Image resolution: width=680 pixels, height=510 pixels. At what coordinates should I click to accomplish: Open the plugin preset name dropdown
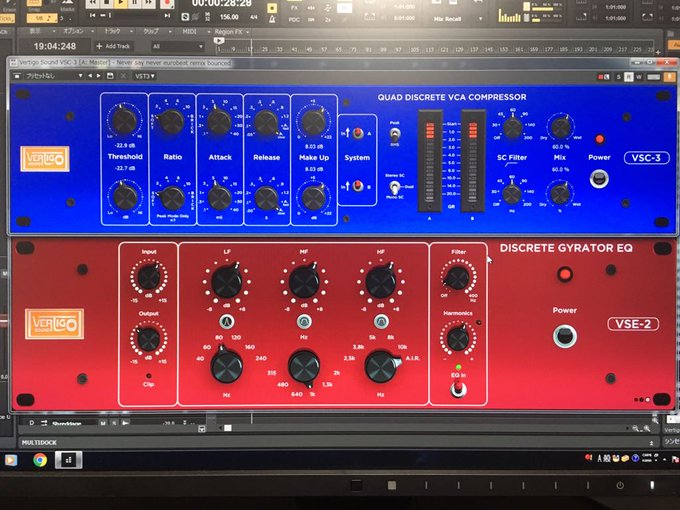54,76
